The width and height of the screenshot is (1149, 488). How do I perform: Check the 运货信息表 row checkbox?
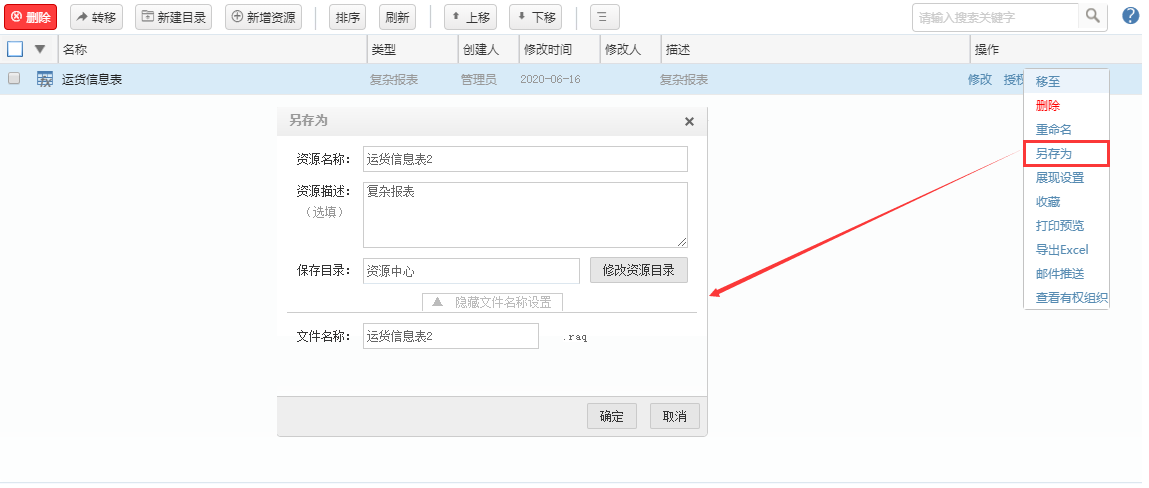tap(15, 79)
